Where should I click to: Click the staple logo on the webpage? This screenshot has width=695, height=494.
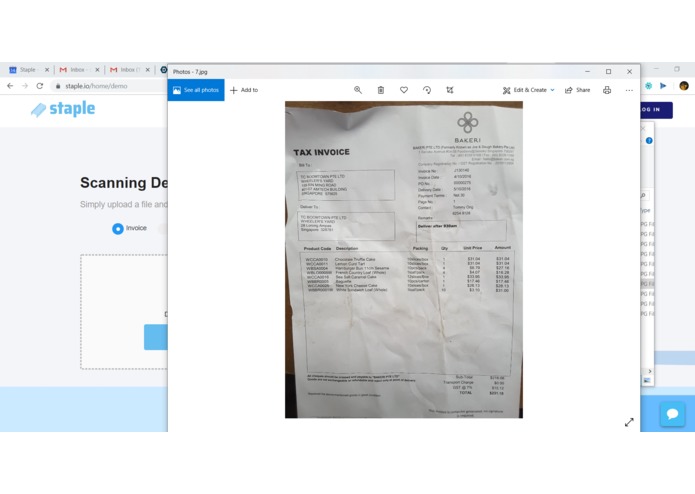coord(63,109)
